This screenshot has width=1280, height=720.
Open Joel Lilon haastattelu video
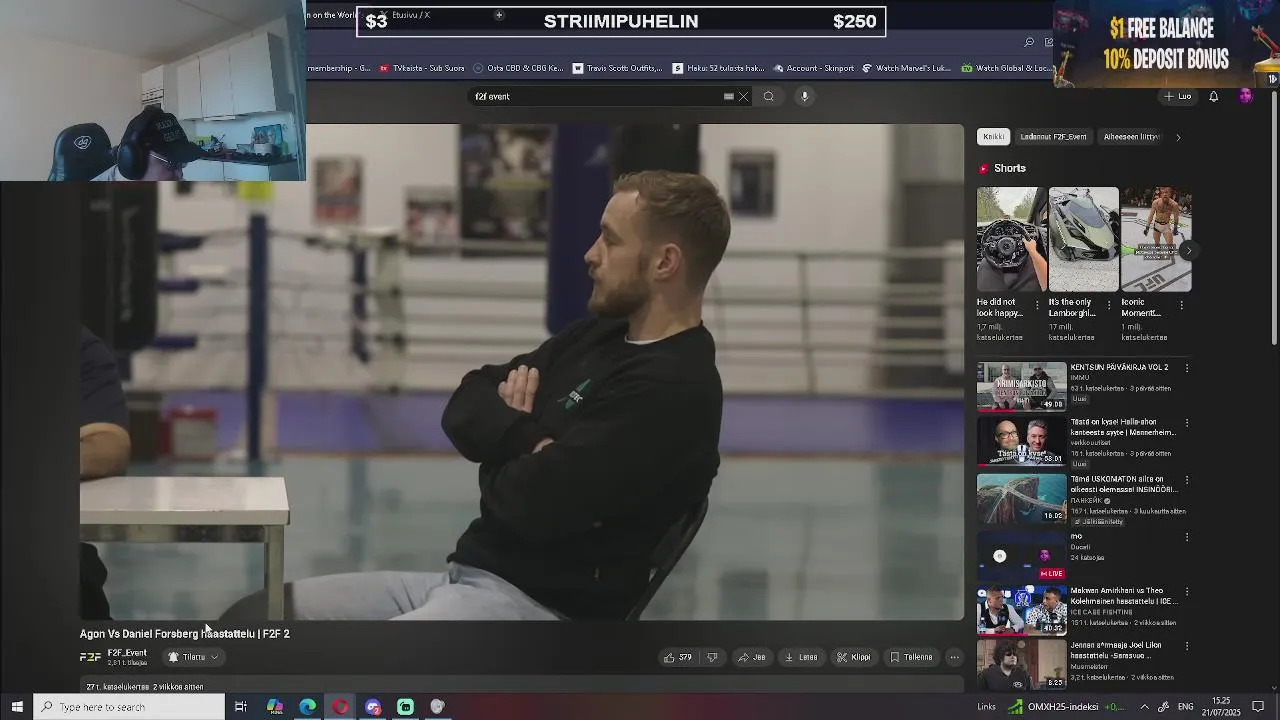1021,665
